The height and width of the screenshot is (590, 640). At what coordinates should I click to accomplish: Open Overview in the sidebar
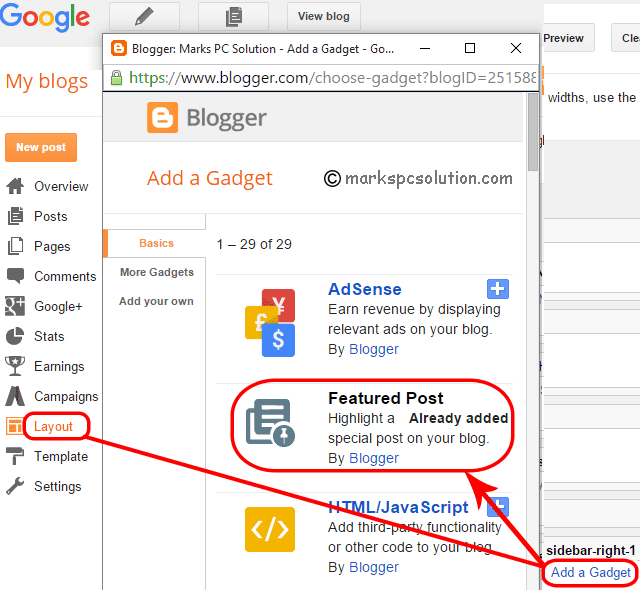pyautogui.click(x=61, y=186)
